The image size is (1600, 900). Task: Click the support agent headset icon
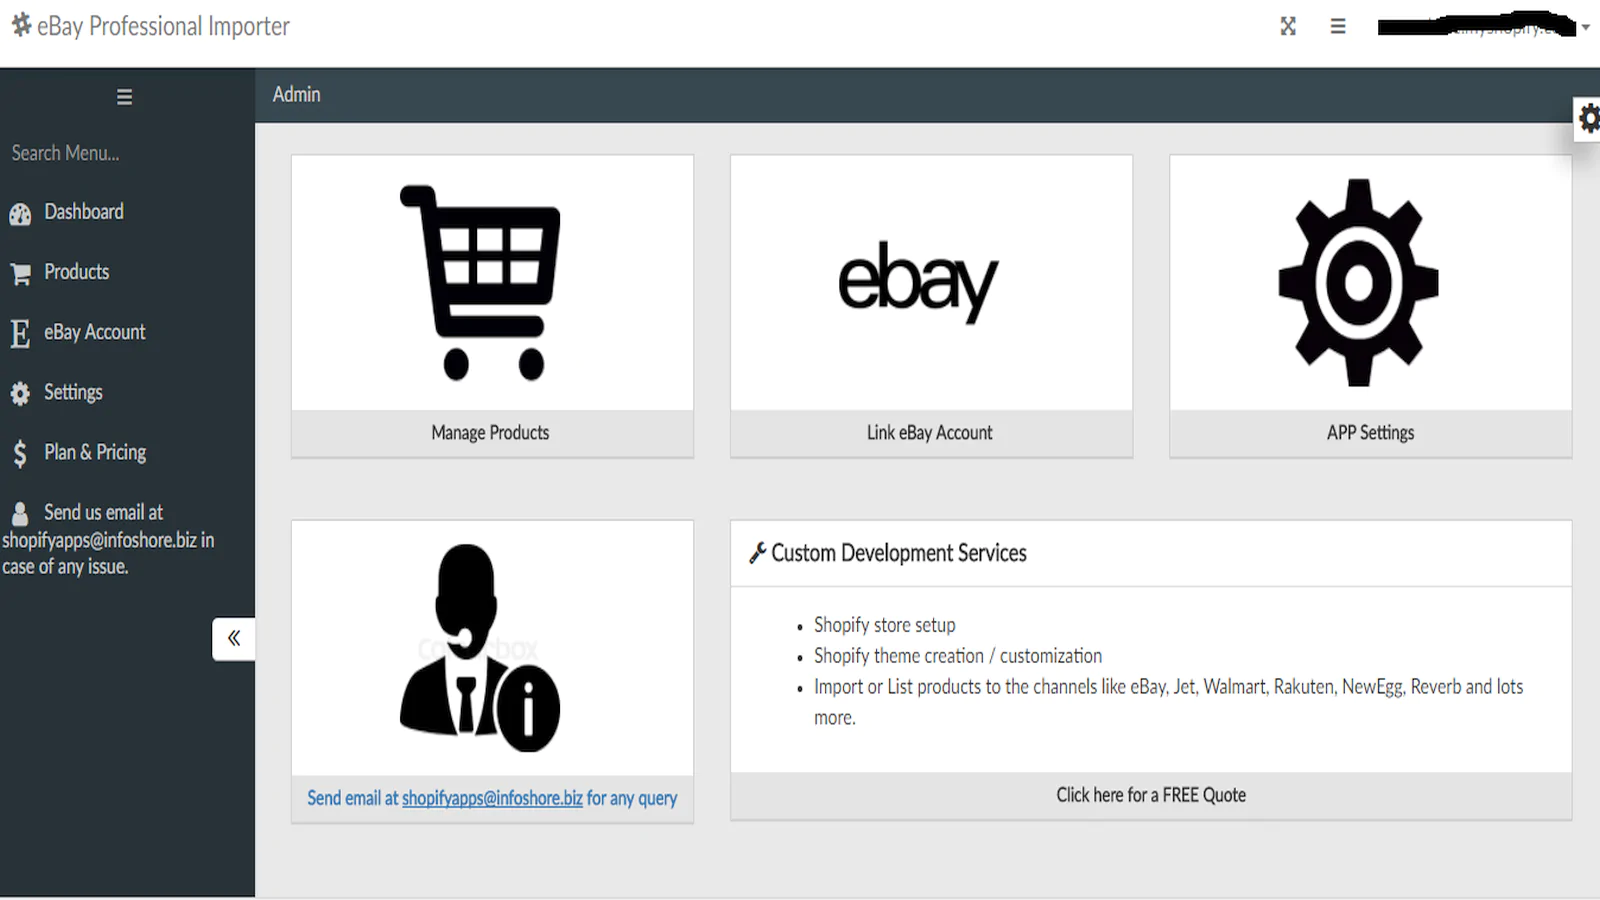click(480, 648)
